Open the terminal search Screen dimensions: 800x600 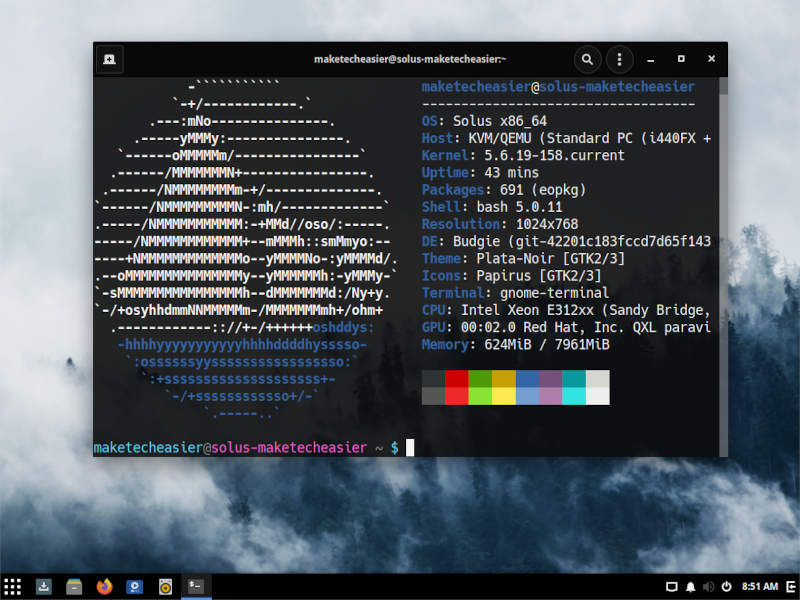(x=587, y=59)
